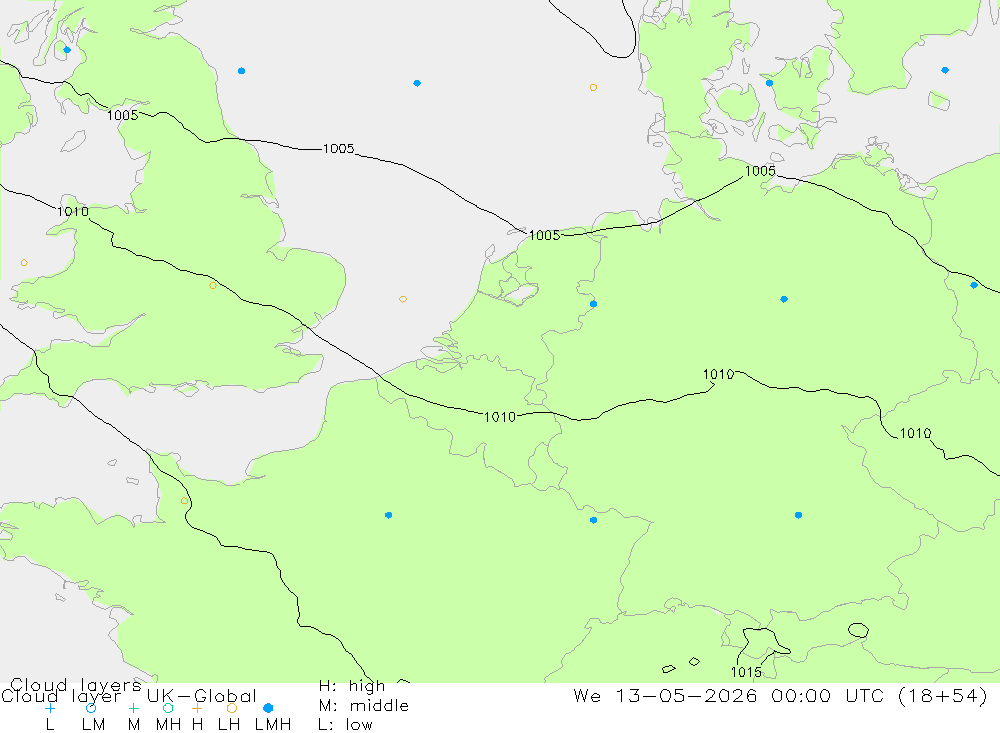The width and height of the screenshot is (1000, 733).
Task: Select blue marker over northern Germany
Action: pos(784,299)
